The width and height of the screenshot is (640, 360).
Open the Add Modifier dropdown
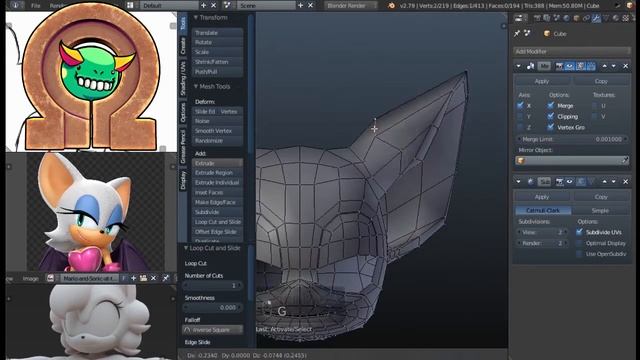[x=571, y=52]
